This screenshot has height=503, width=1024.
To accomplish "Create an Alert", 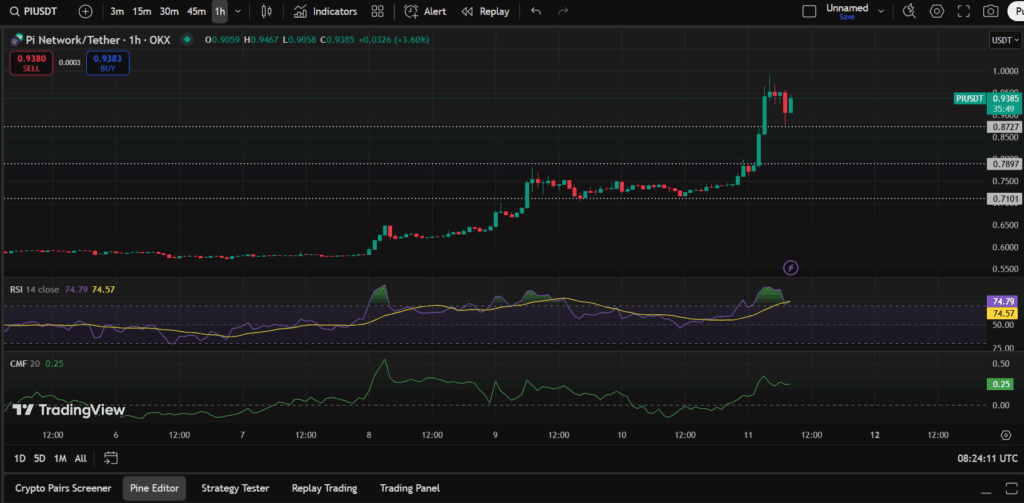I will [425, 11].
